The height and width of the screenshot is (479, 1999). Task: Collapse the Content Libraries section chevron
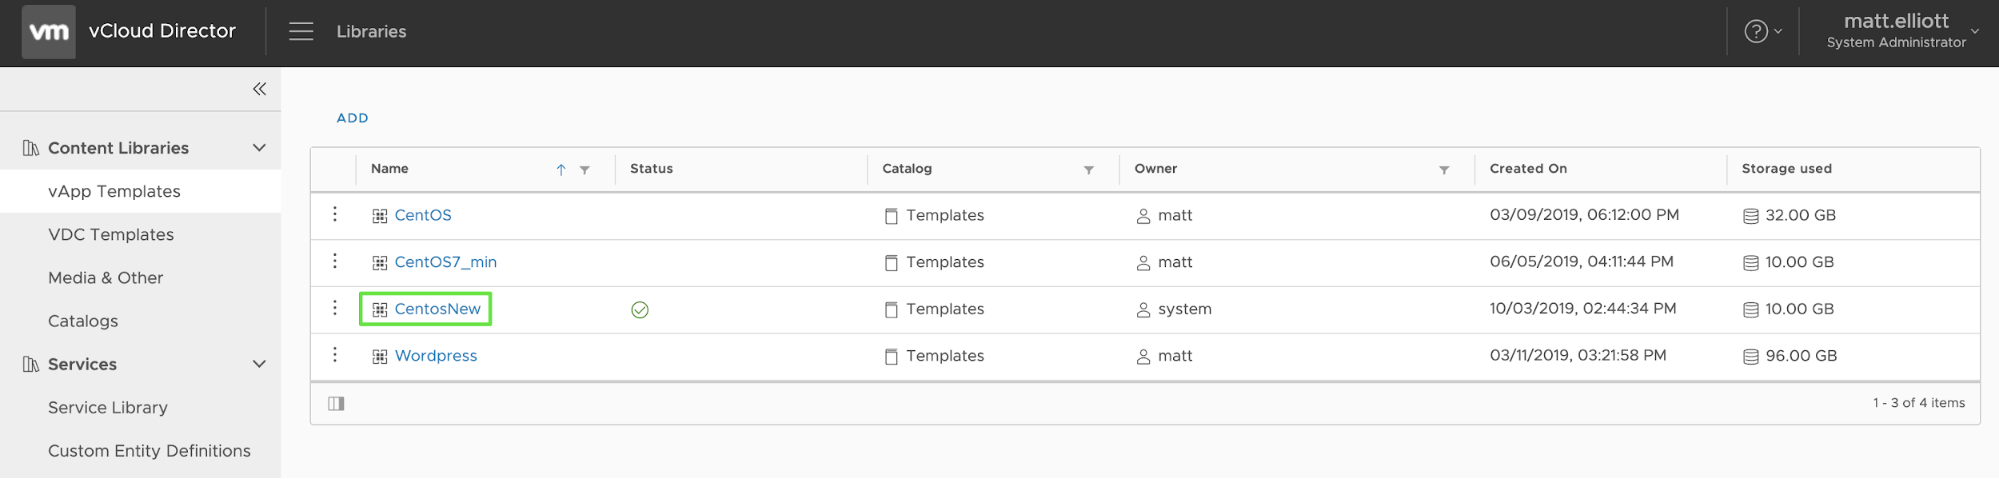click(259, 148)
